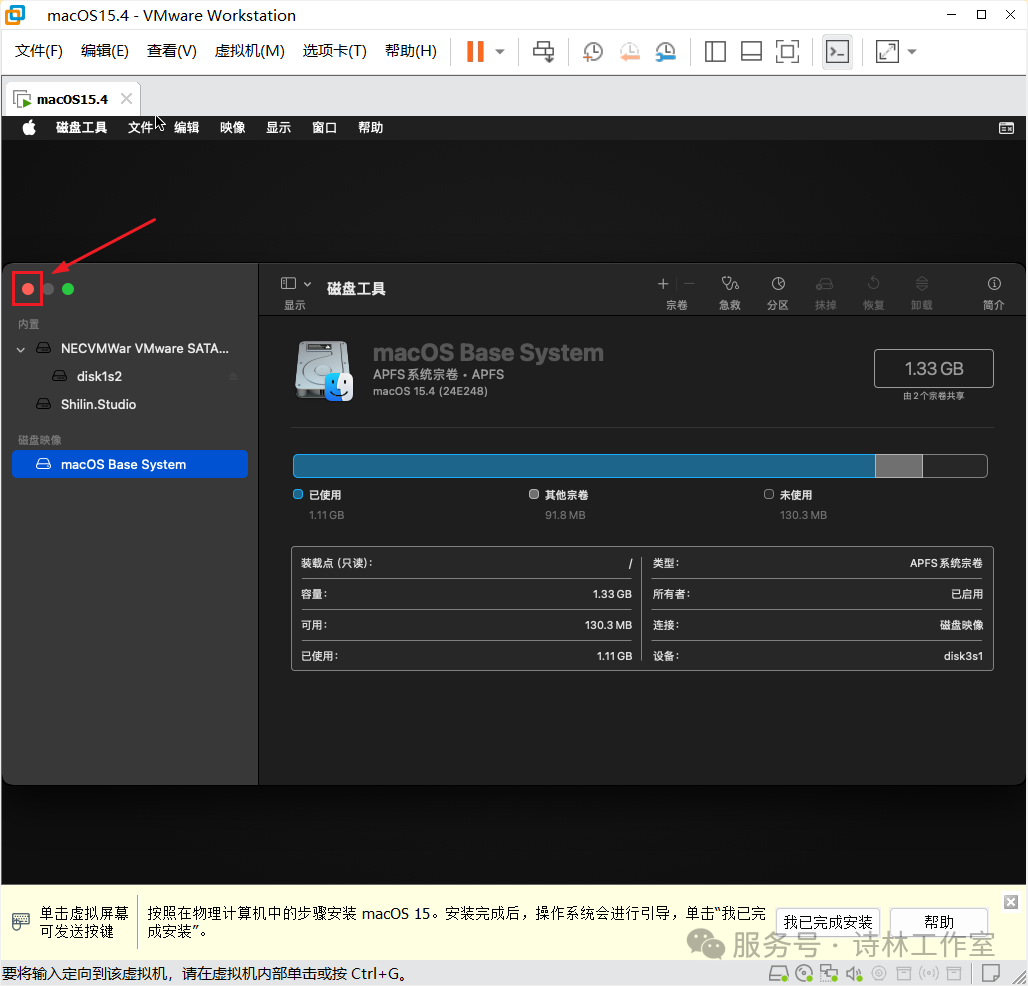Open the macOS 显示 menu bar item
1028x986 pixels.
pyautogui.click(x=279, y=127)
